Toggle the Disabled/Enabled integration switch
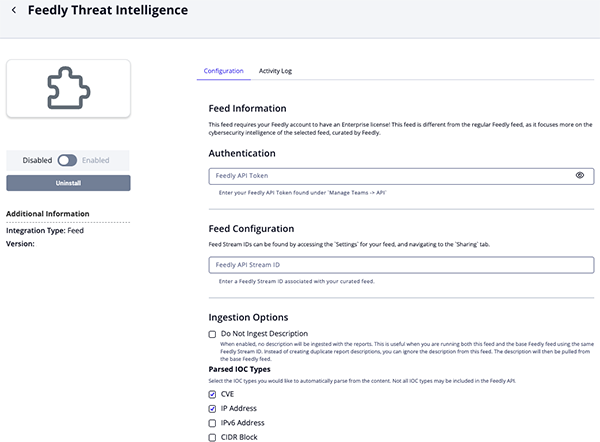 67,160
